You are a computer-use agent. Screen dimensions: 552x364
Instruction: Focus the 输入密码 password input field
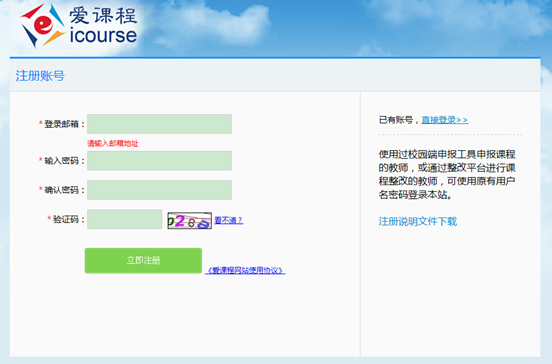tap(159, 161)
